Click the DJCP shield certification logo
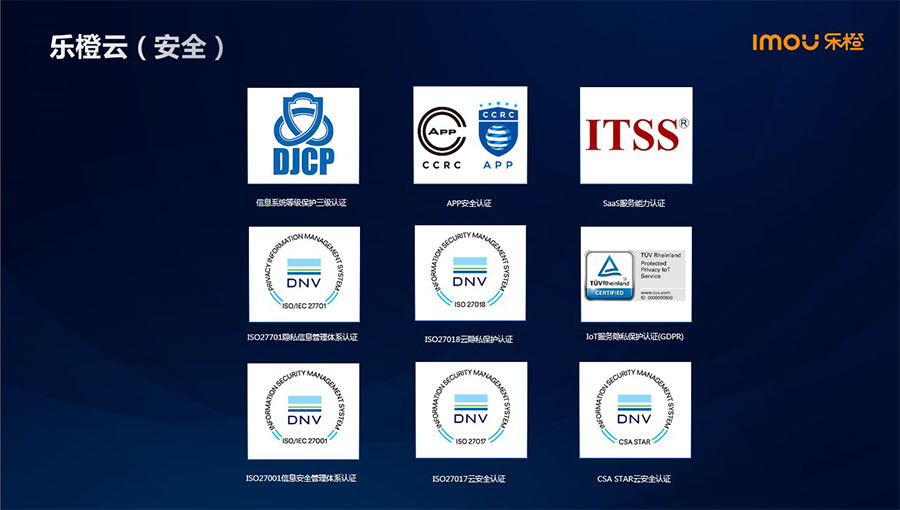 (303, 135)
